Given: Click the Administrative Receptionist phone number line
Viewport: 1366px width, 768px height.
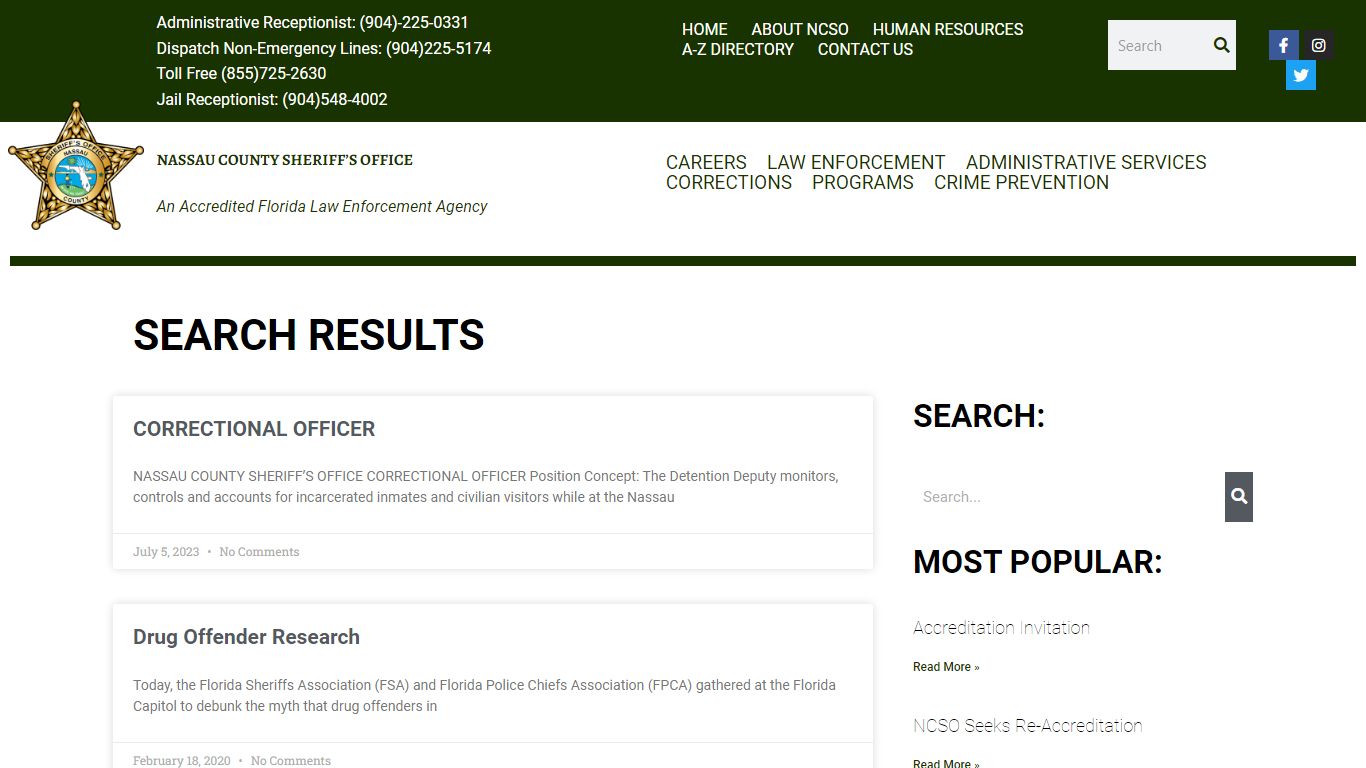Looking at the screenshot, I should [x=312, y=22].
